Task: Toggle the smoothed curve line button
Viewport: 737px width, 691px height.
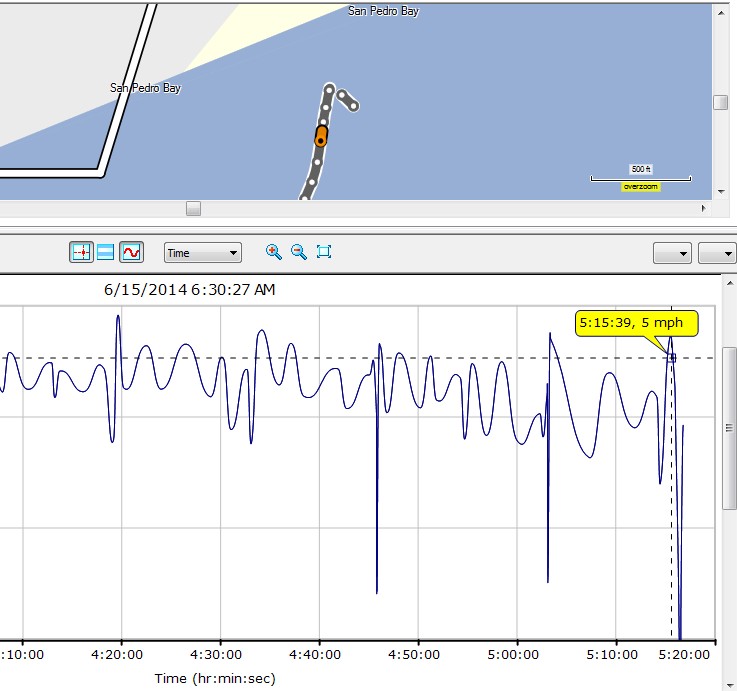Action: pyautogui.click(x=131, y=253)
